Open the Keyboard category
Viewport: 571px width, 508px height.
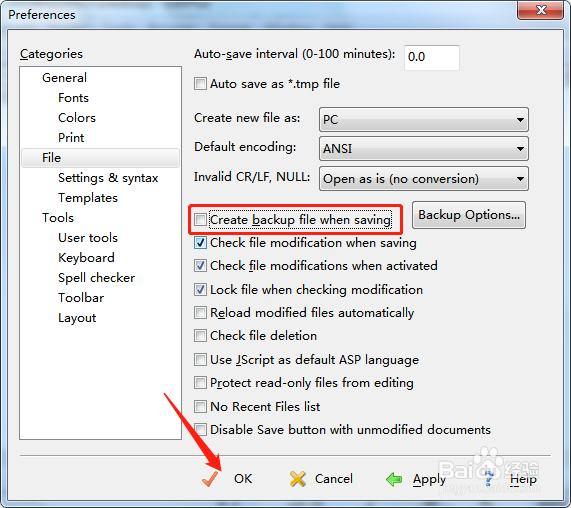(x=86, y=258)
